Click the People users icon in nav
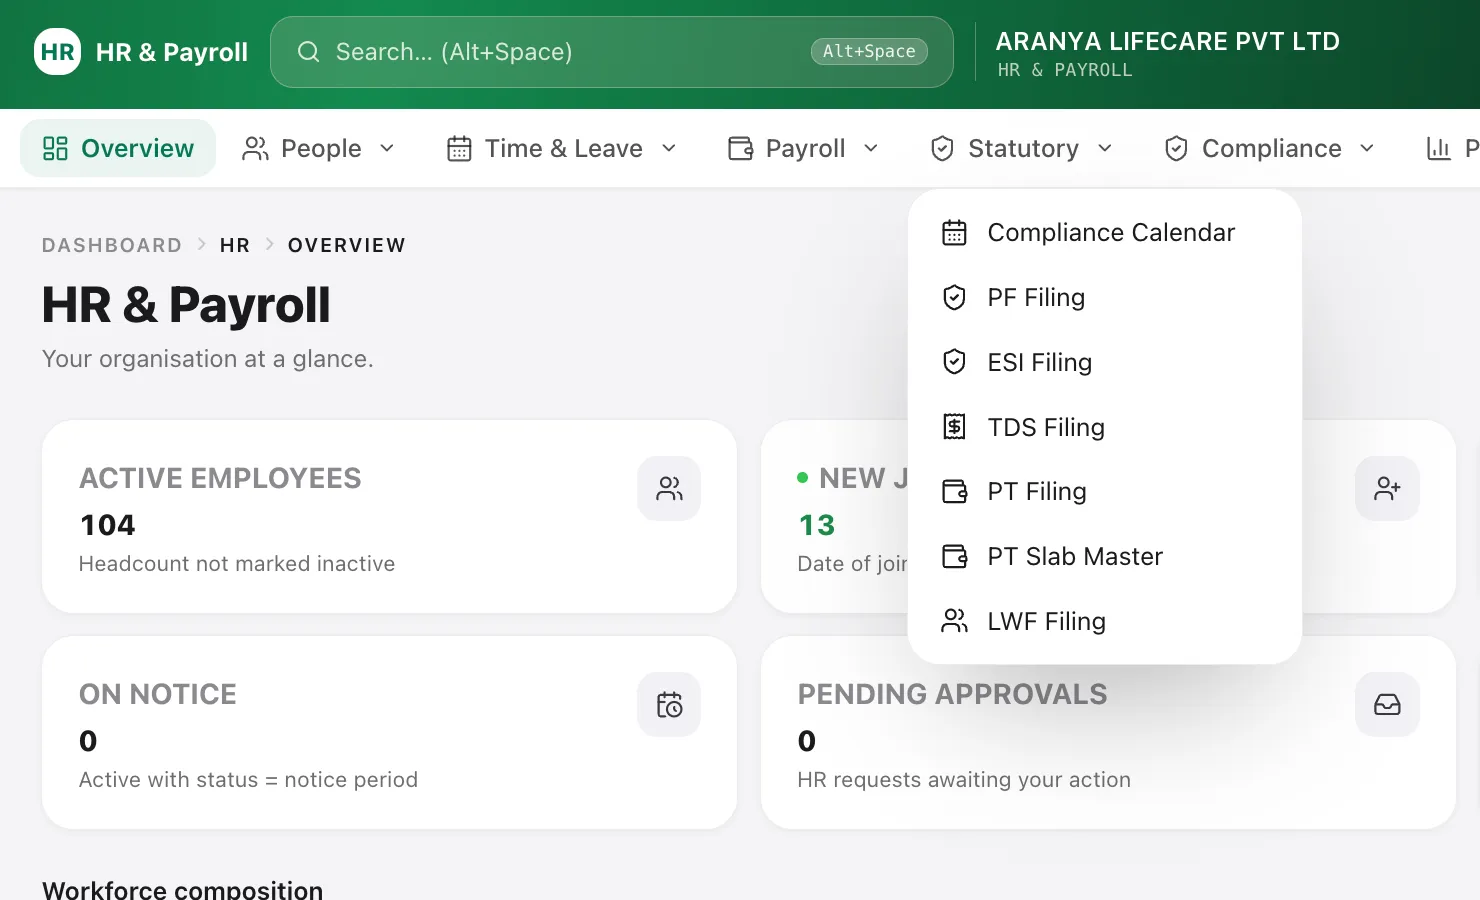The width and height of the screenshot is (1480, 900). pyautogui.click(x=256, y=148)
